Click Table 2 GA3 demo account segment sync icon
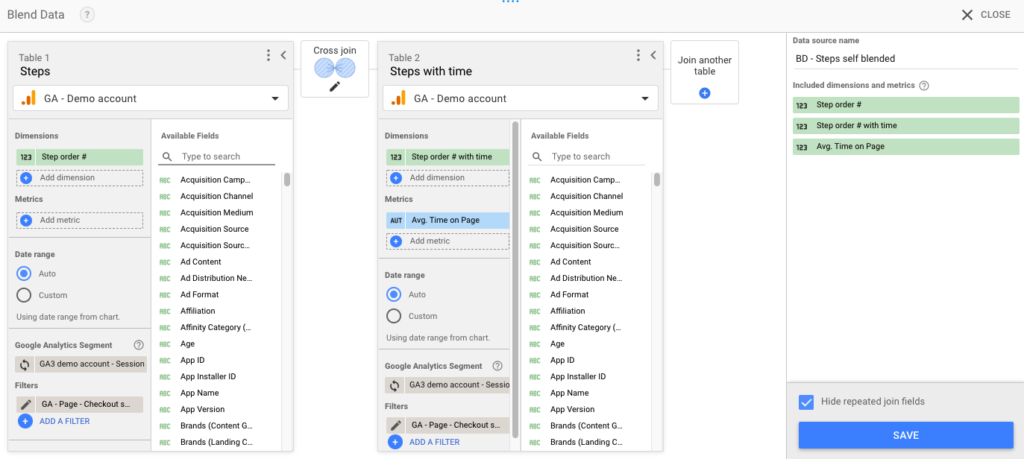The image size is (1024, 459). (x=394, y=385)
